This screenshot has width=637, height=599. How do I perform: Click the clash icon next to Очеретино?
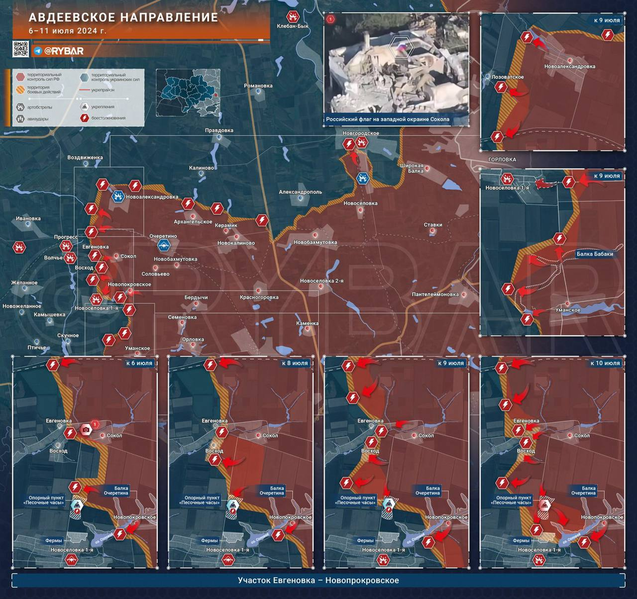point(164,244)
